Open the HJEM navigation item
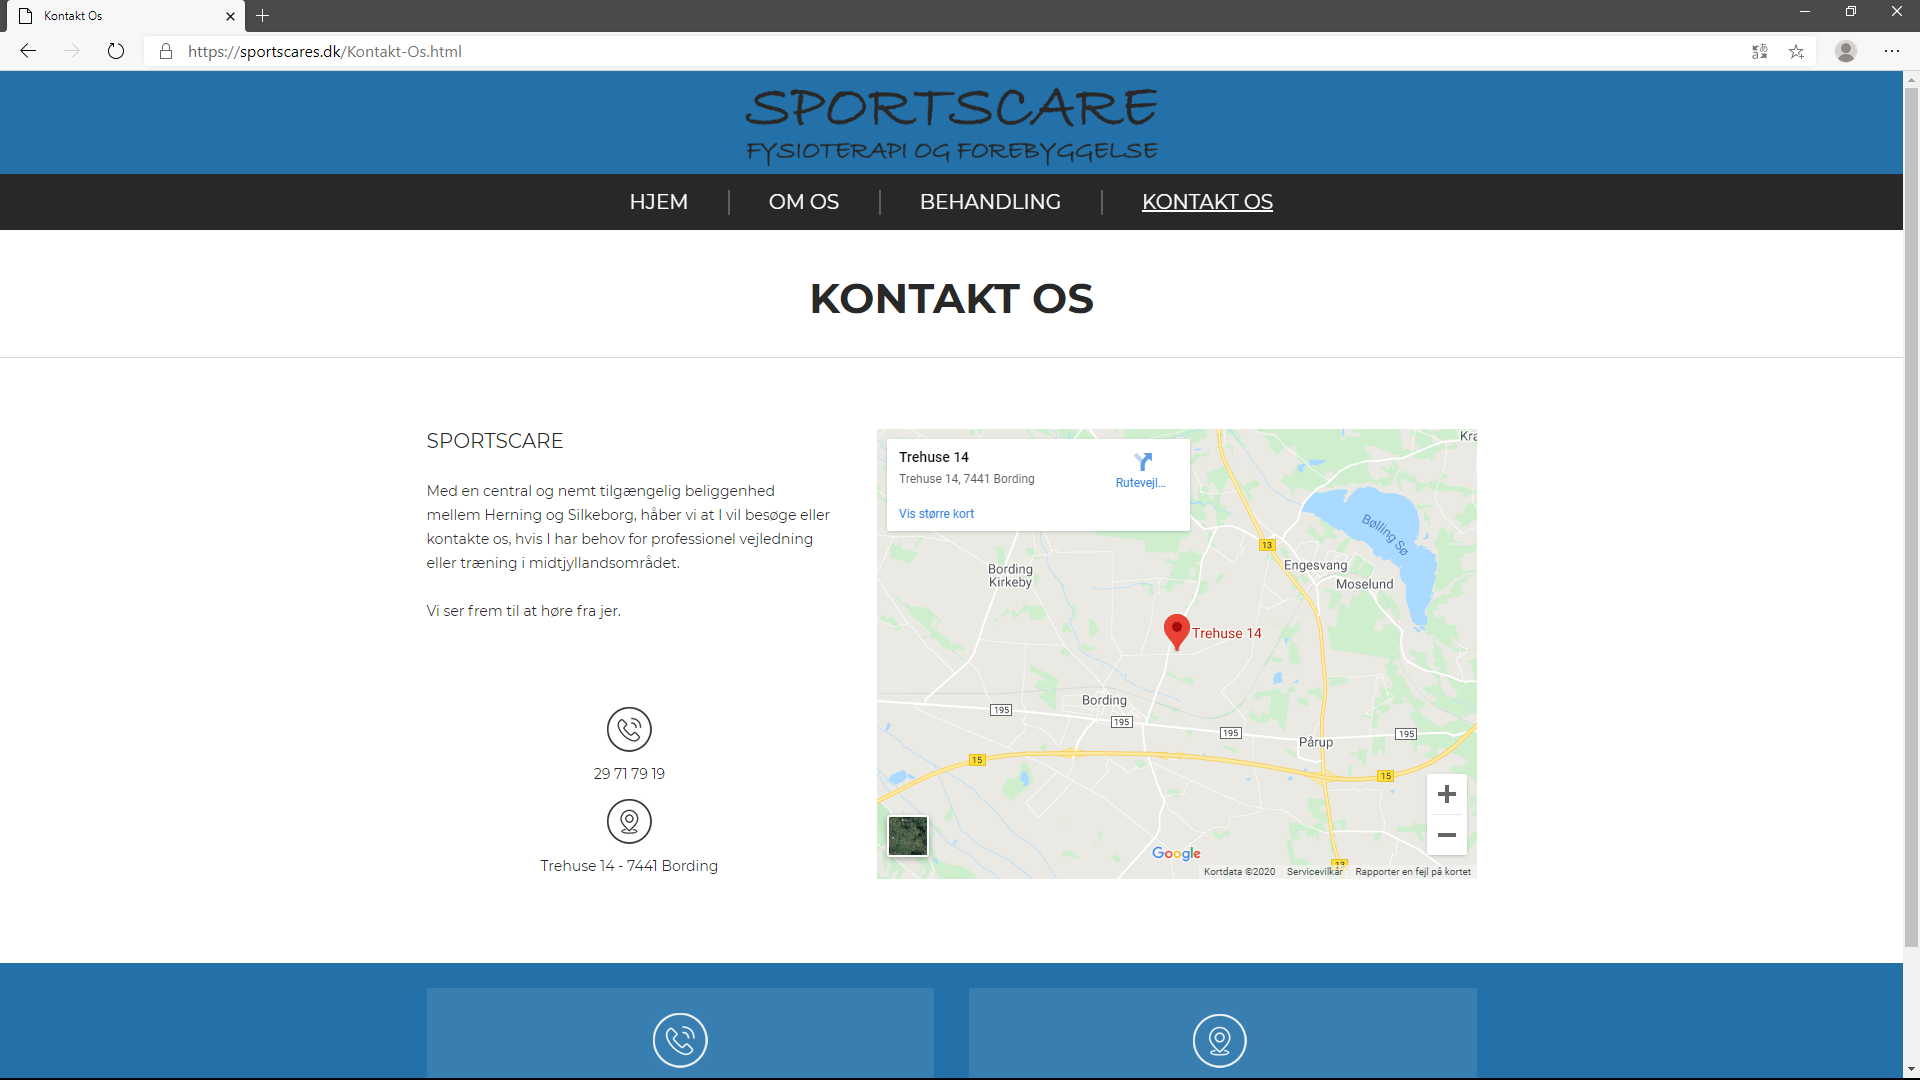Image resolution: width=1920 pixels, height=1080 pixels. coord(658,202)
